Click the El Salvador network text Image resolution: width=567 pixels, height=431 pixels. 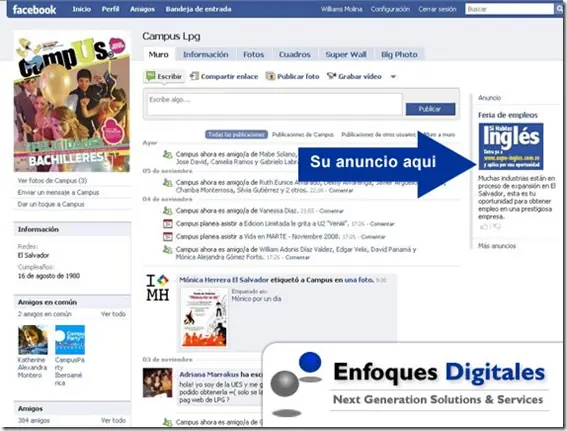33,255
